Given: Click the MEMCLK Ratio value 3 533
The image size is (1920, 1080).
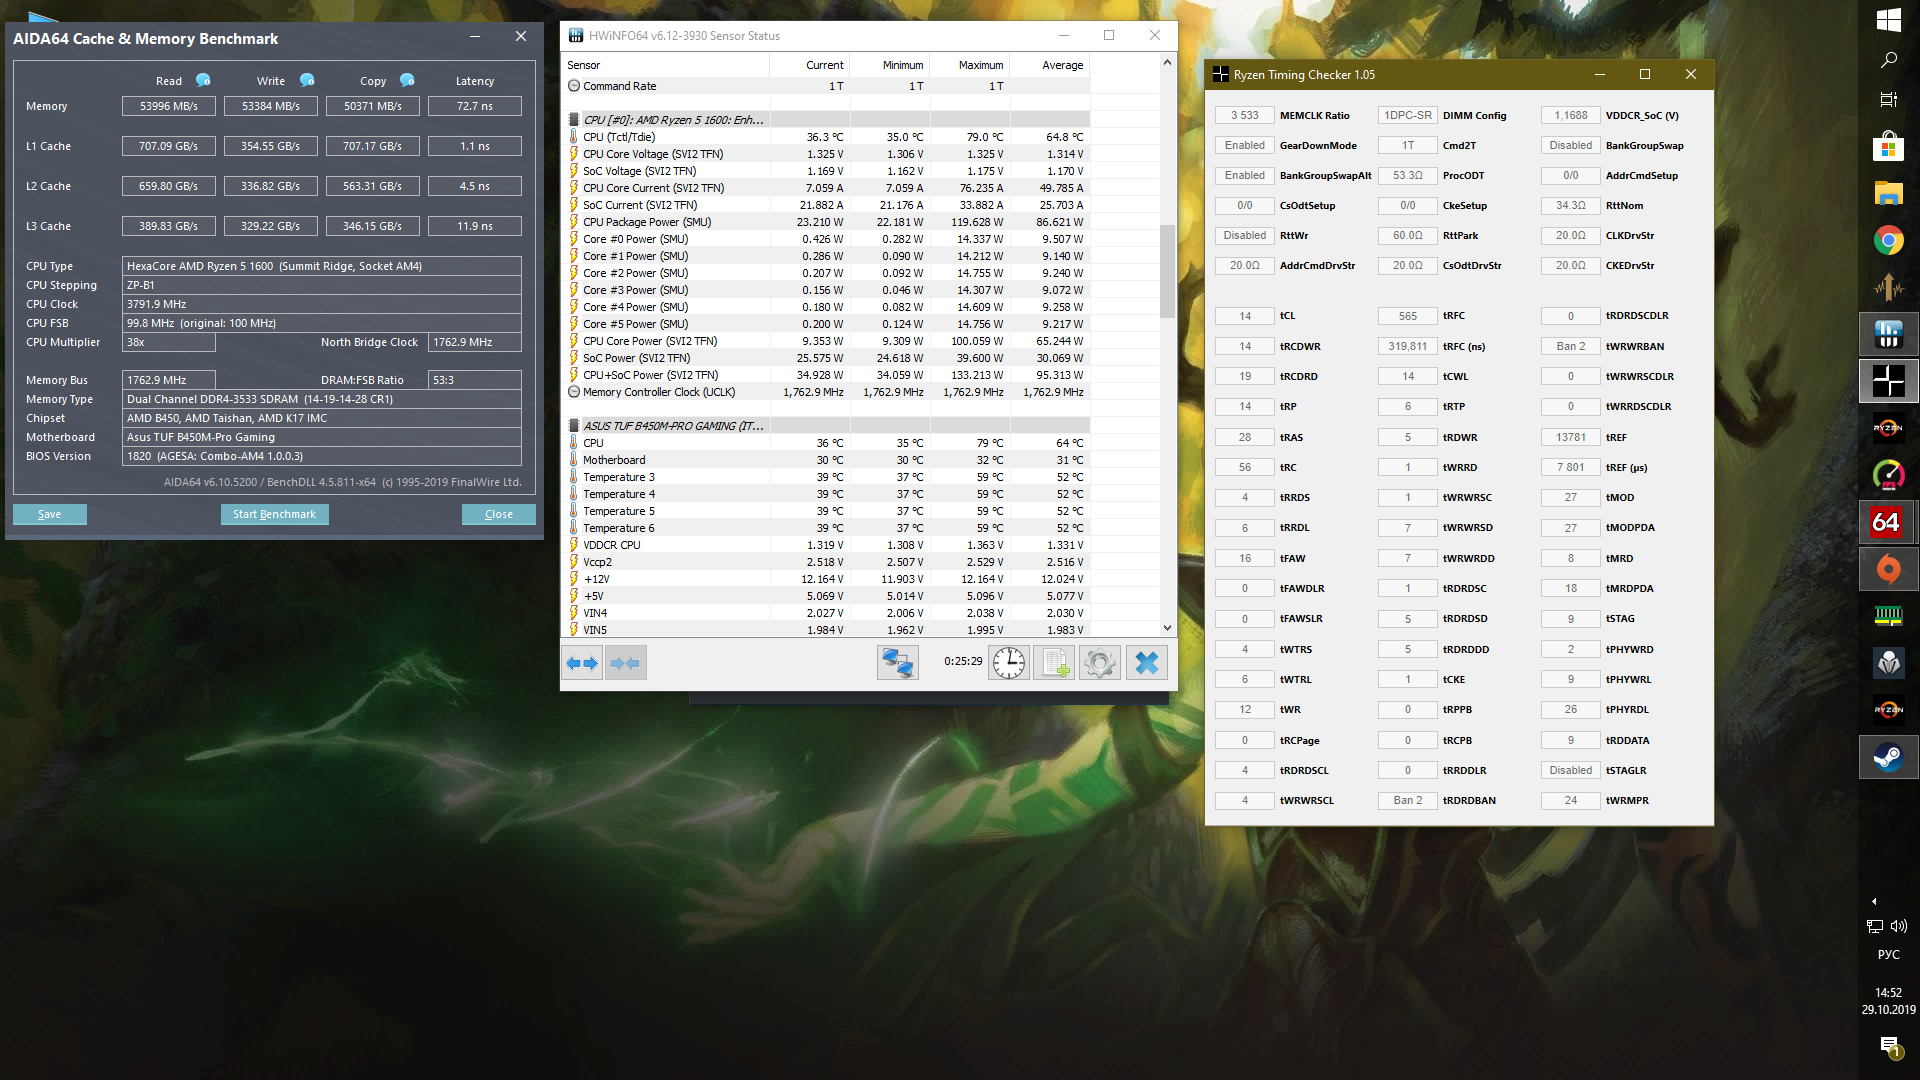Looking at the screenshot, I should [x=1245, y=115].
